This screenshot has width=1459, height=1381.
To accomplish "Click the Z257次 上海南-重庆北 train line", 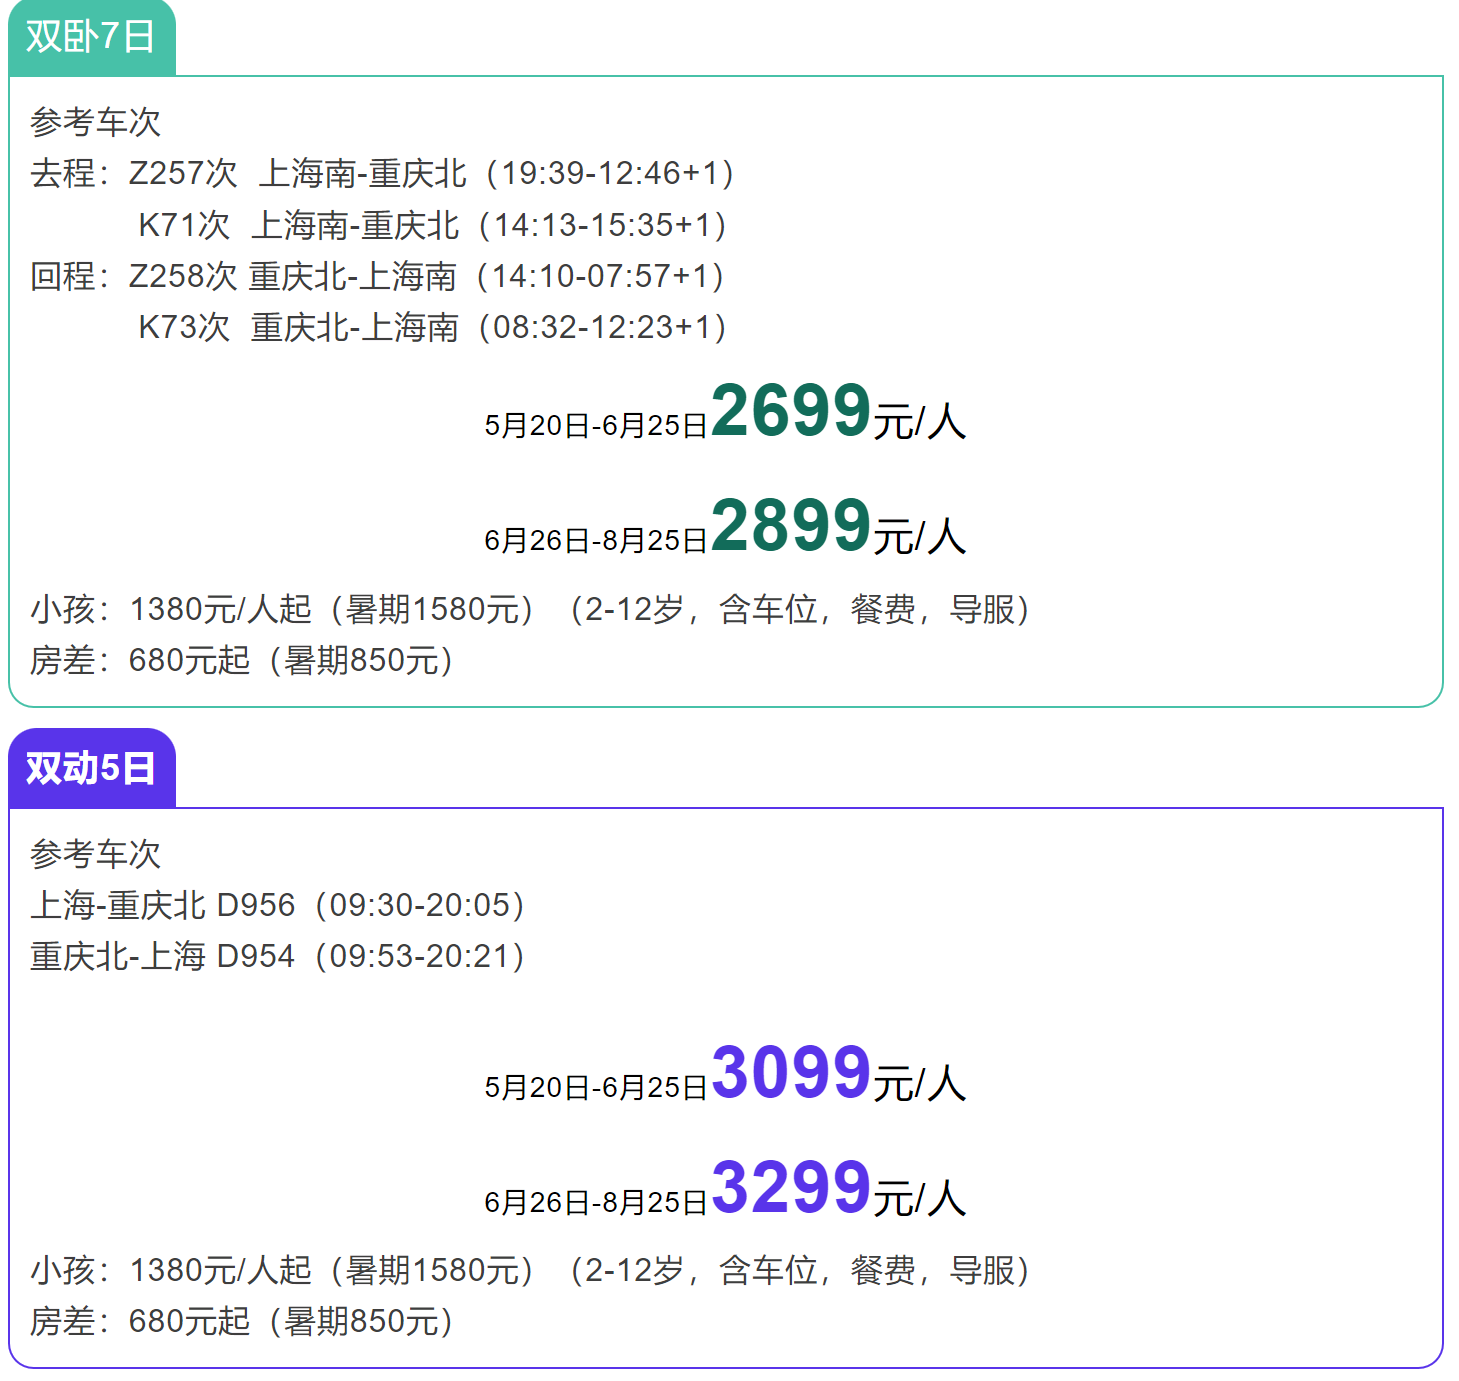I will (431, 173).
